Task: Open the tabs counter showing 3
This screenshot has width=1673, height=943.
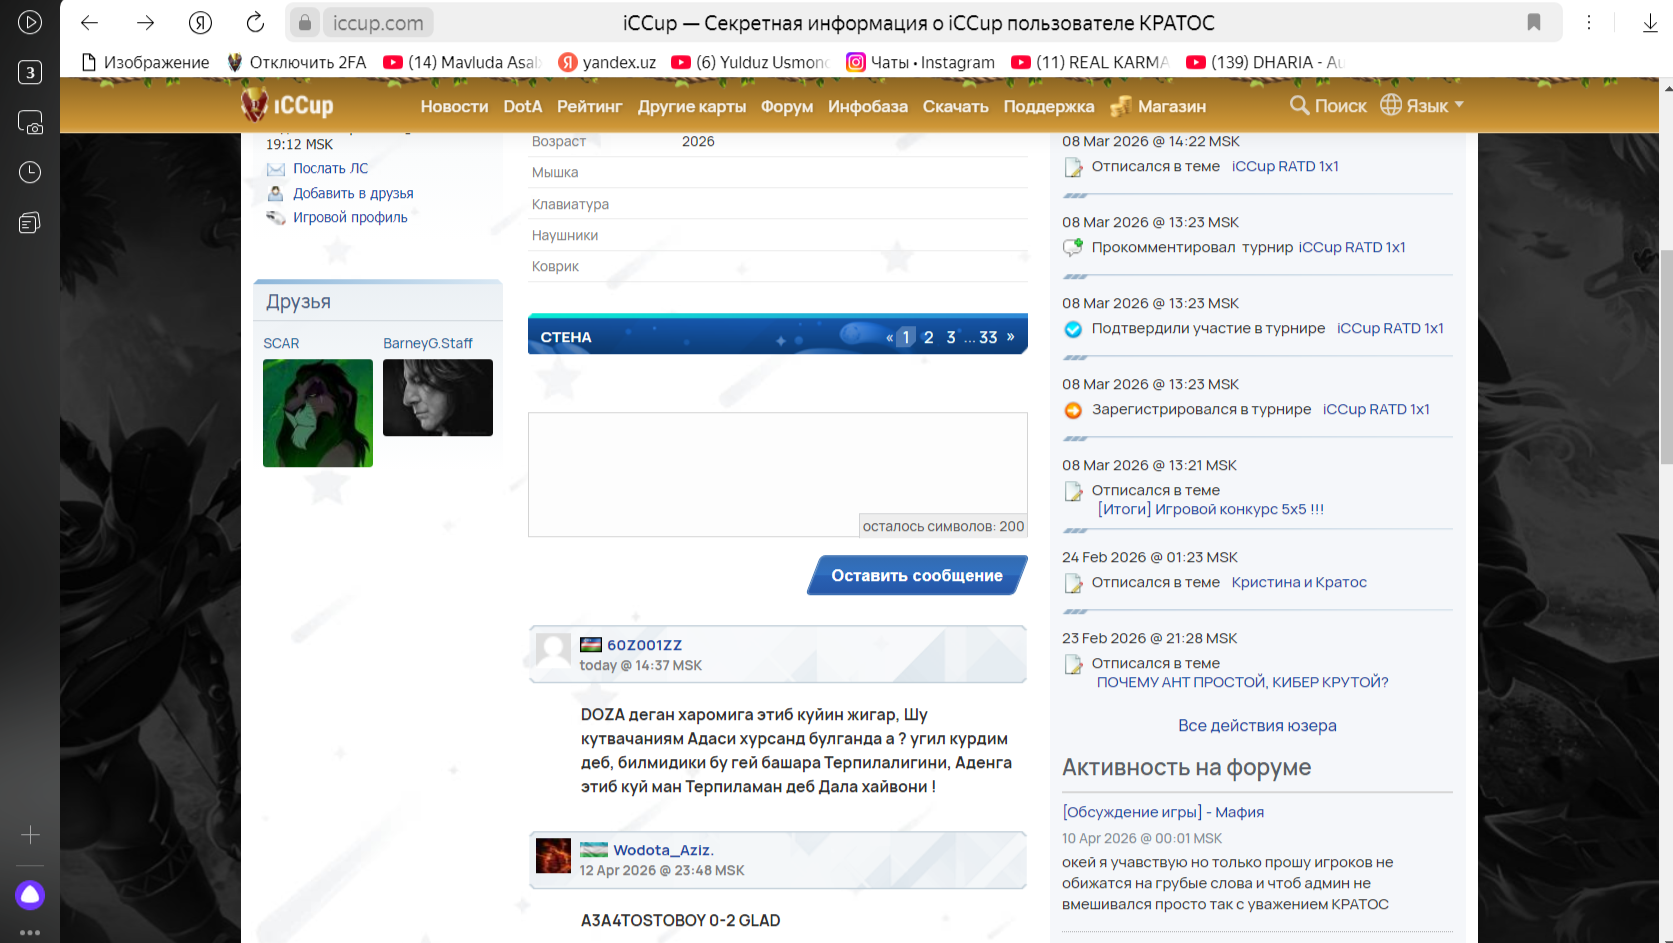Action: [30, 72]
